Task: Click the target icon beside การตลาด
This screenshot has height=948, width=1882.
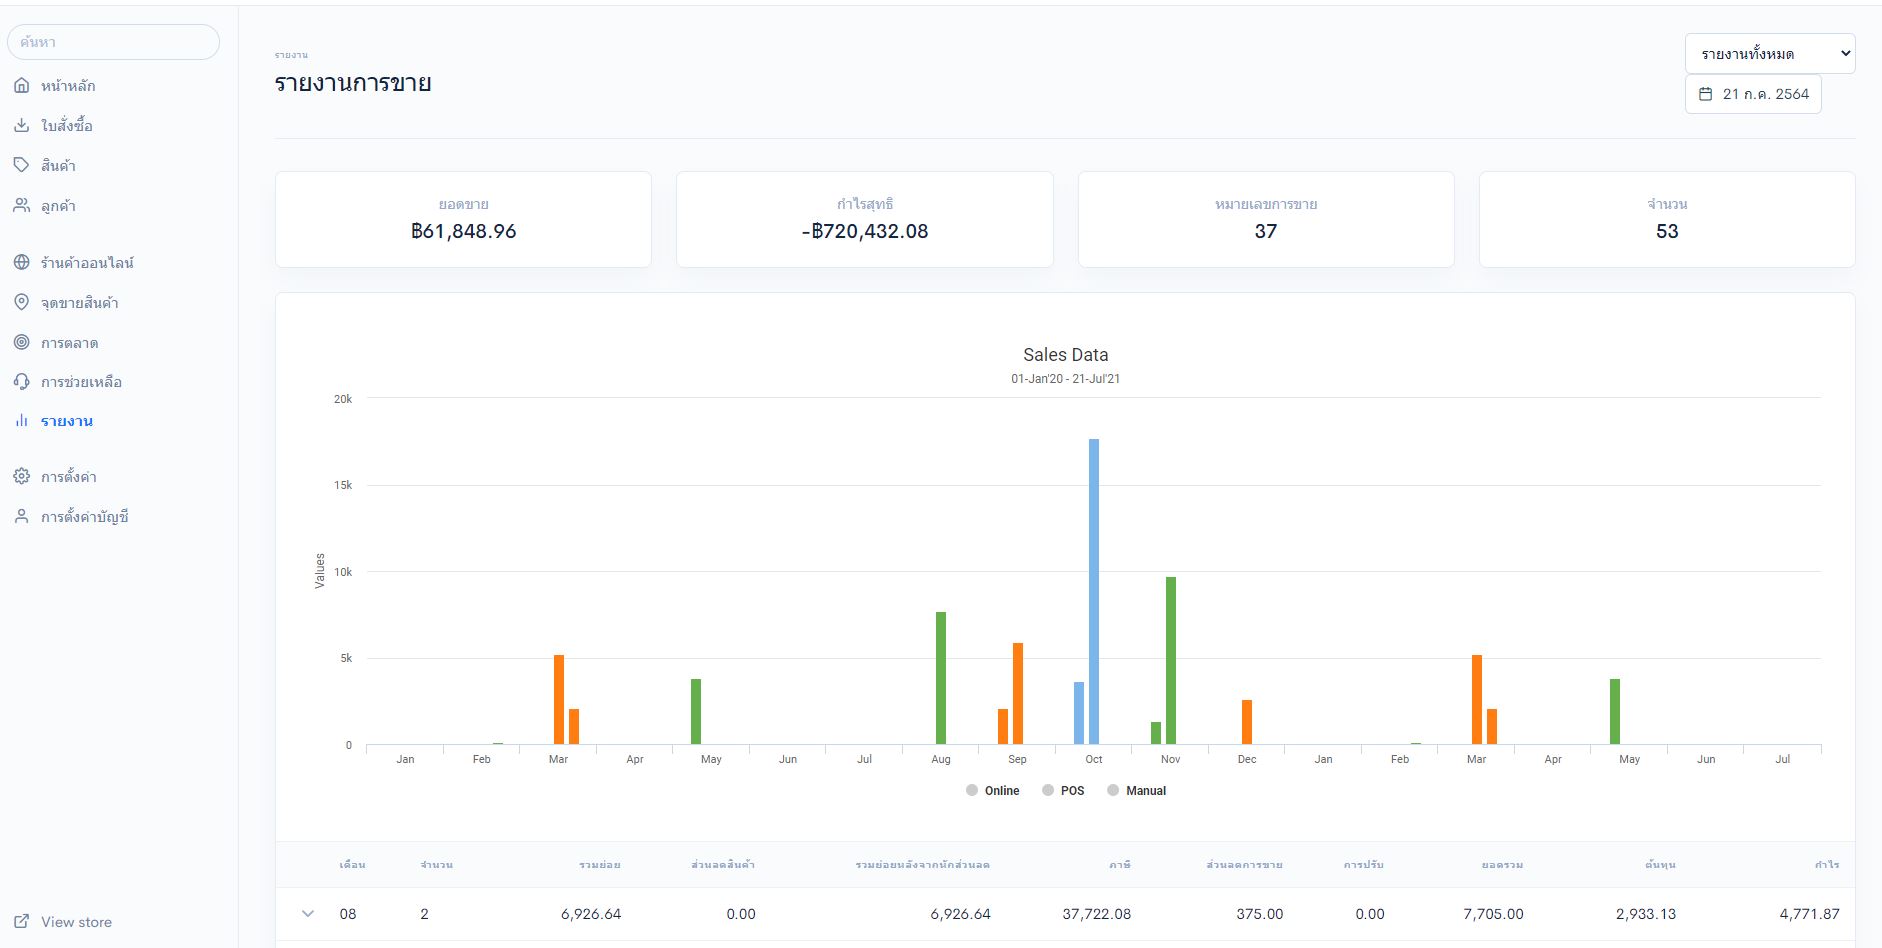Action: coord(21,342)
